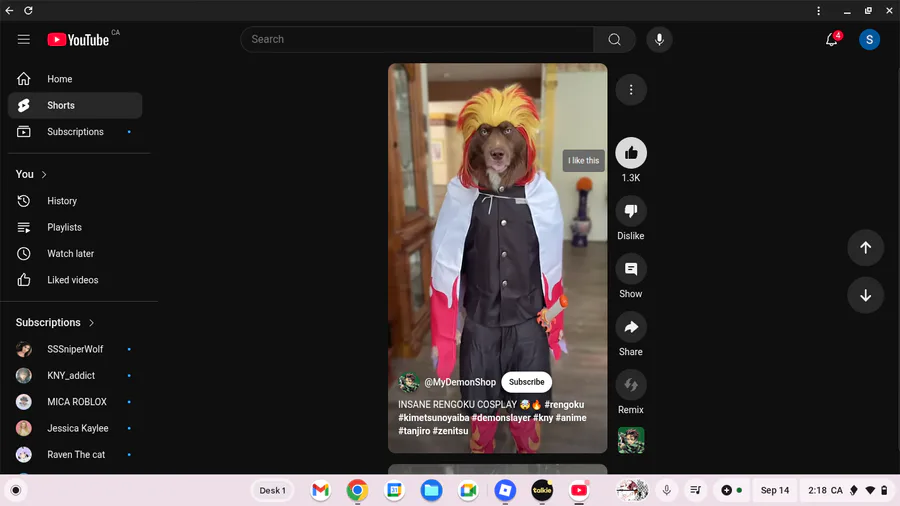
Task: Open Google Calendar from the shelf
Action: pyautogui.click(x=394, y=491)
